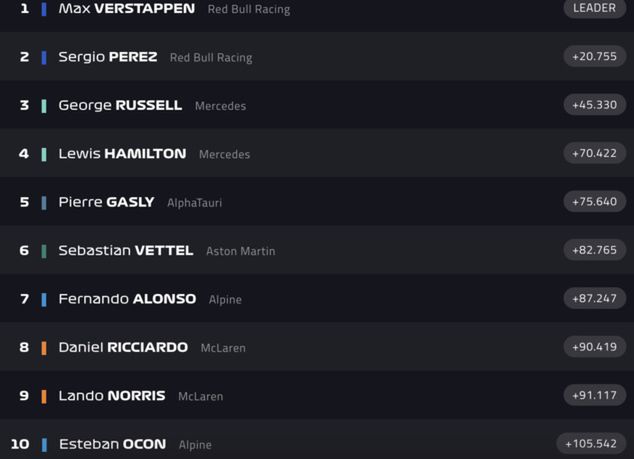This screenshot has height=459, width=634.
Task: Select the LEADER badge for Verstappen
Action: (594, 8)
